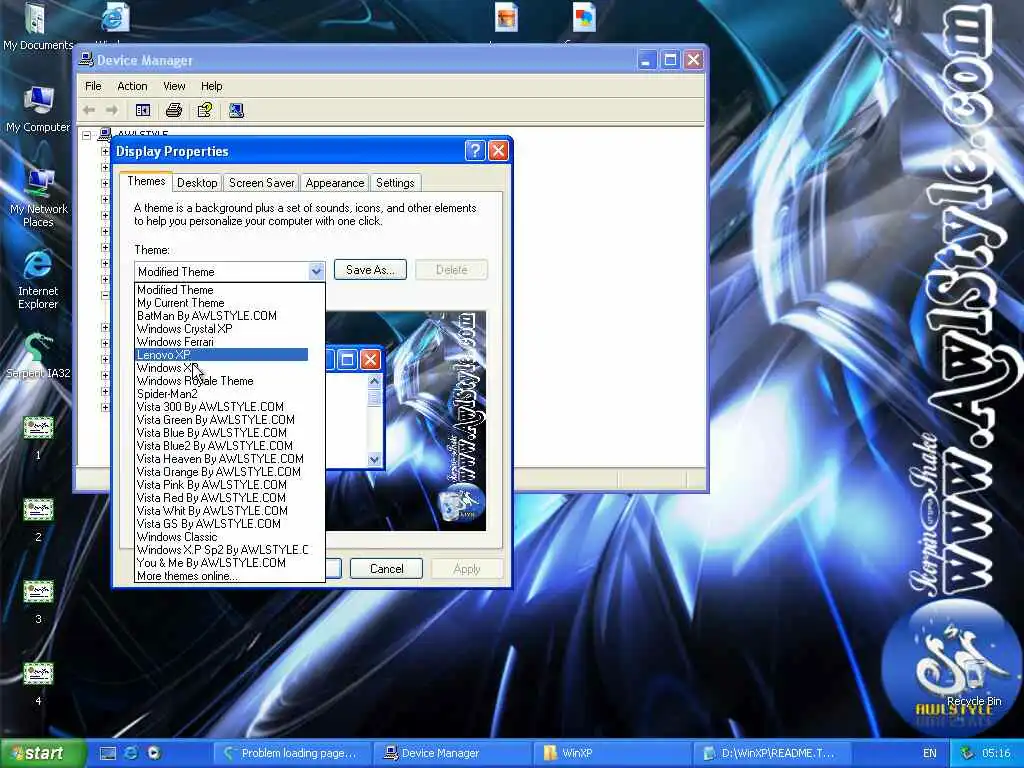Switch to Problem loading page taskbar button
Image resolution: width=1024 pixels, height=768 pixels.
click(293, 753)
